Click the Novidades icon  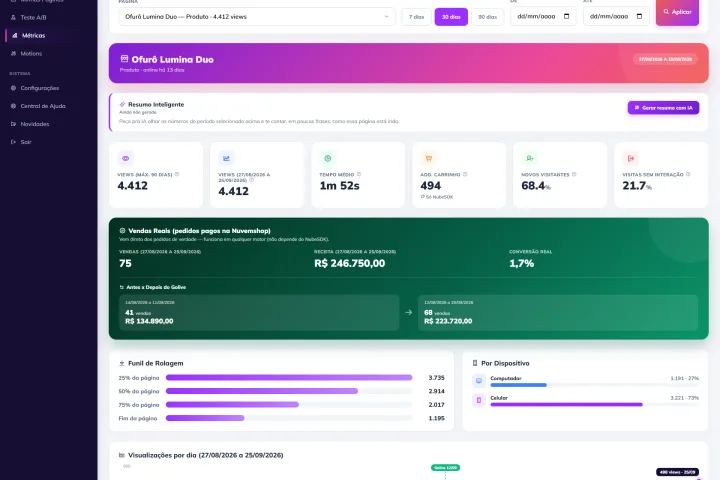tap(13, 124)
